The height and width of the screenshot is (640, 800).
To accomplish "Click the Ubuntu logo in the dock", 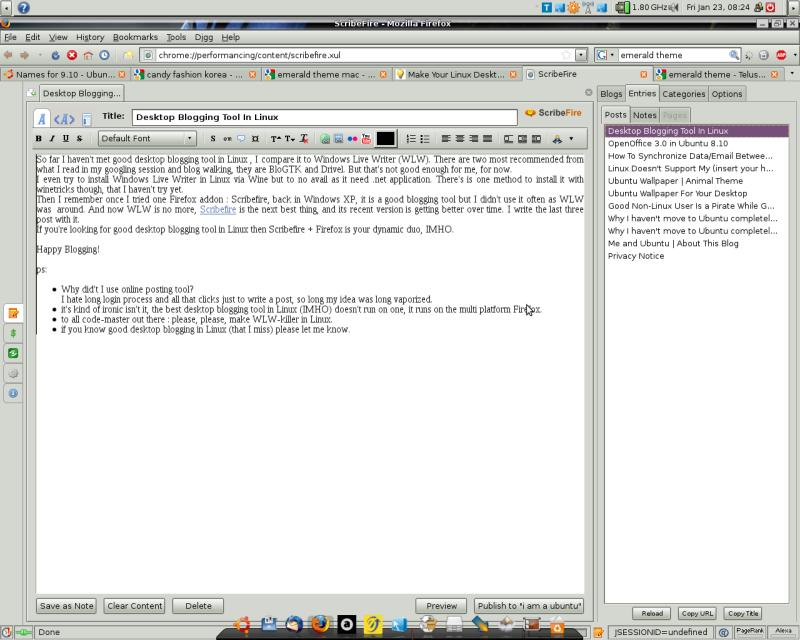I will pyautogui.click(x=243, y=624).
